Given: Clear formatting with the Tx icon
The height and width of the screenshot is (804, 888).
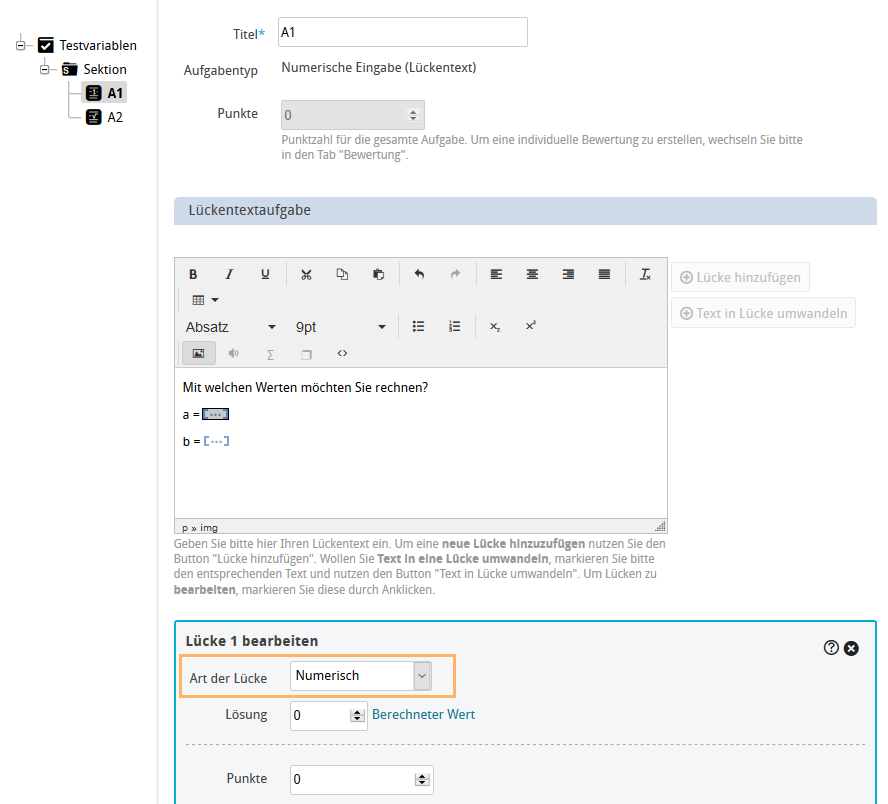Looking at the screenshot, I should (645, 274).
